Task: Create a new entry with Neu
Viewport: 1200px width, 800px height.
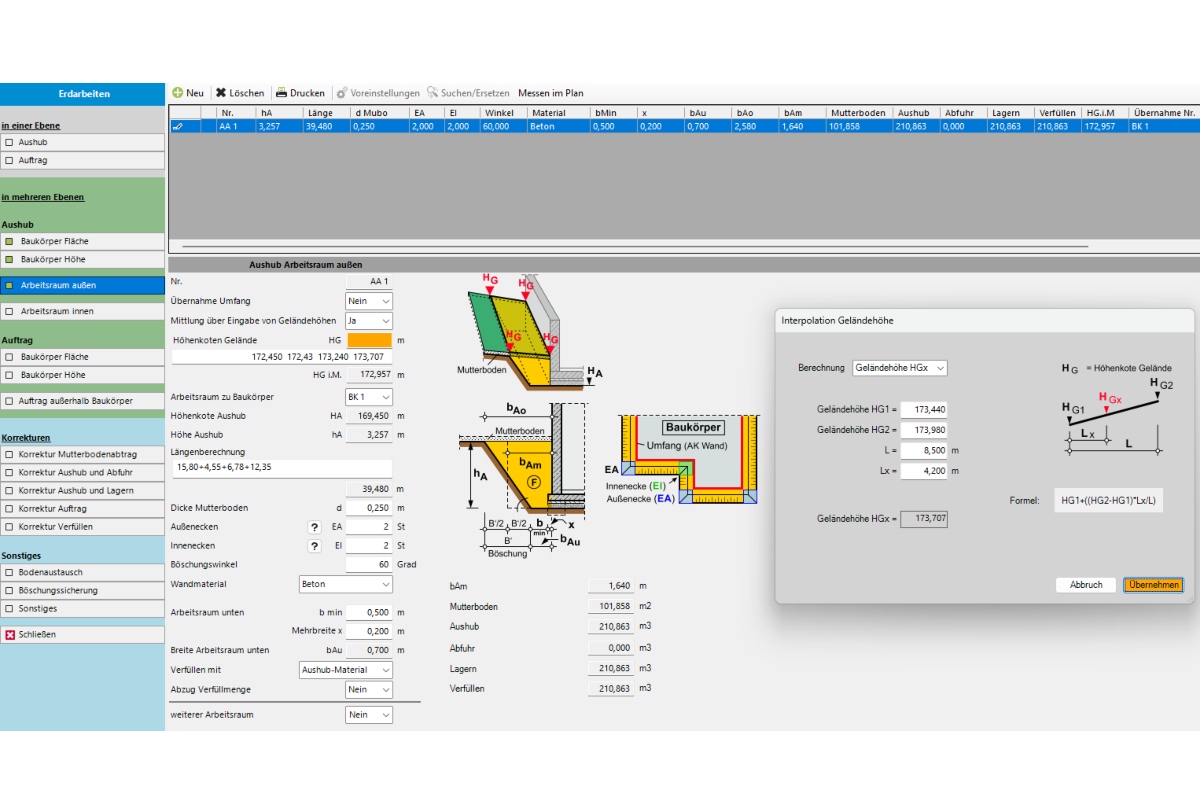Action: 188,93
